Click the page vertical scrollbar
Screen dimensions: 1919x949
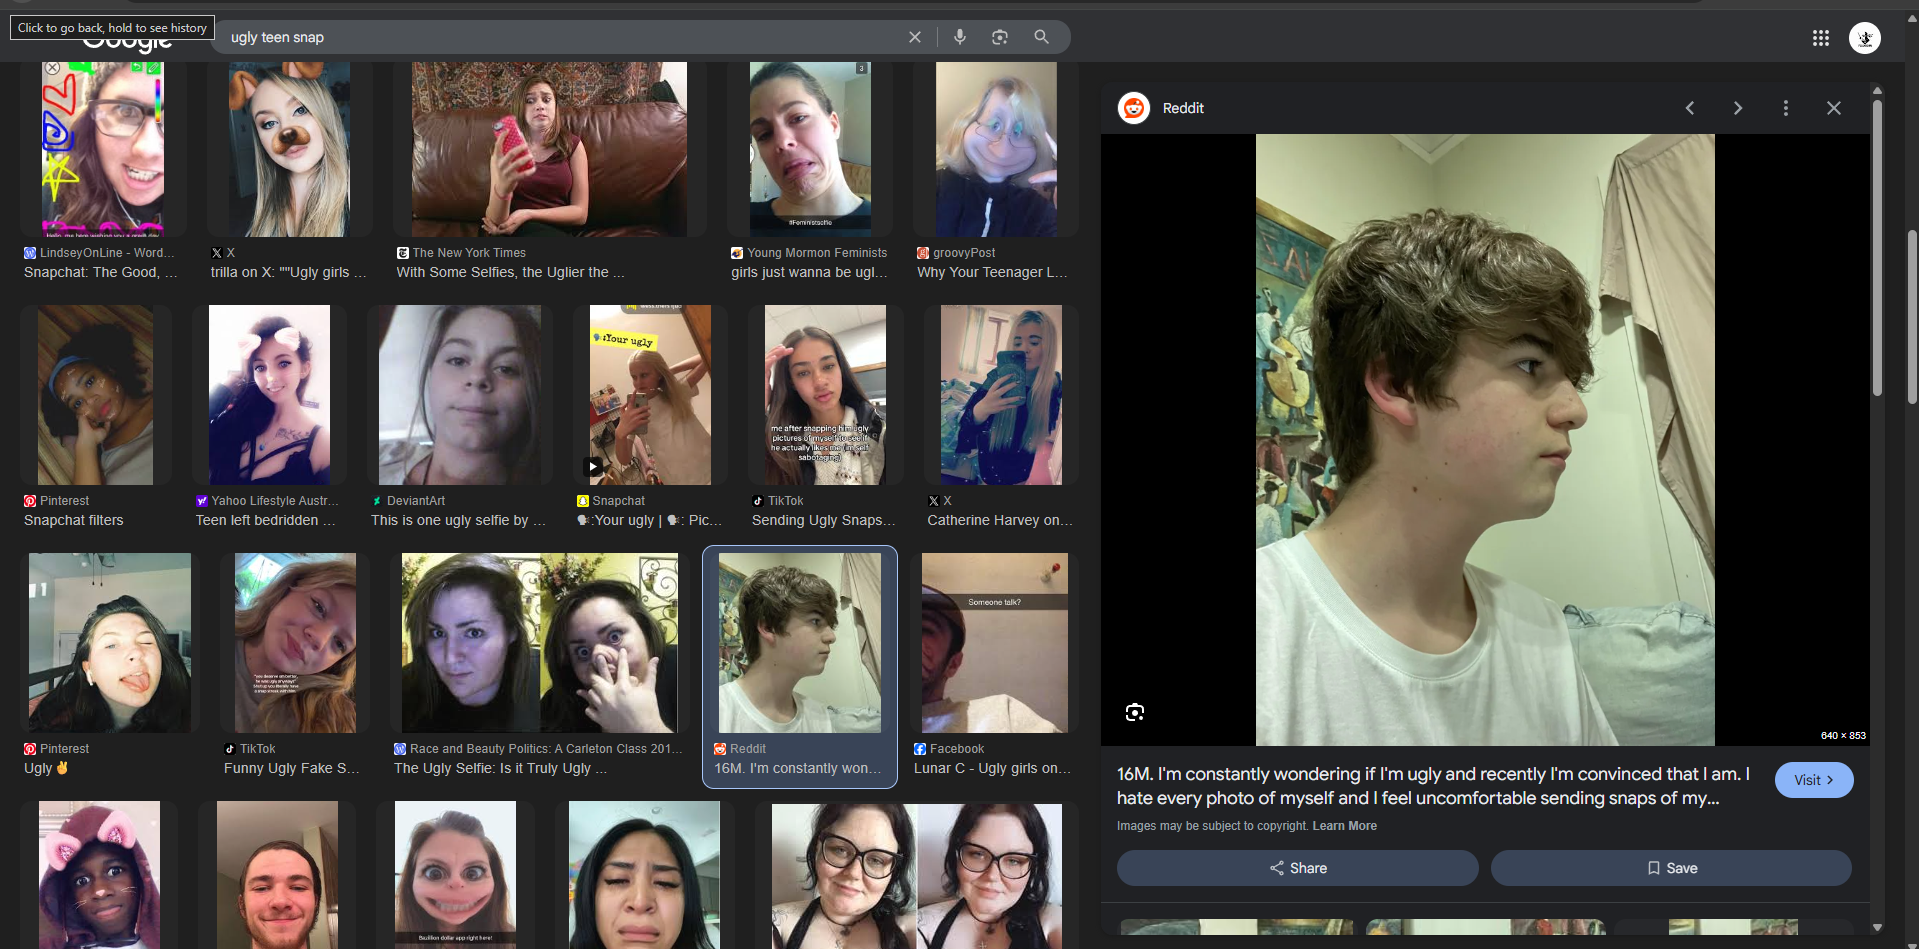[x=1912, y=315]
